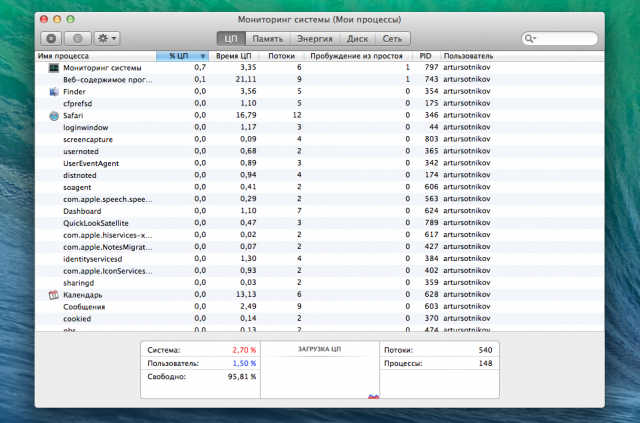Click the Safari compass icon
The image size is (640, 423).
pyautogui.click(x=53, y=115)
